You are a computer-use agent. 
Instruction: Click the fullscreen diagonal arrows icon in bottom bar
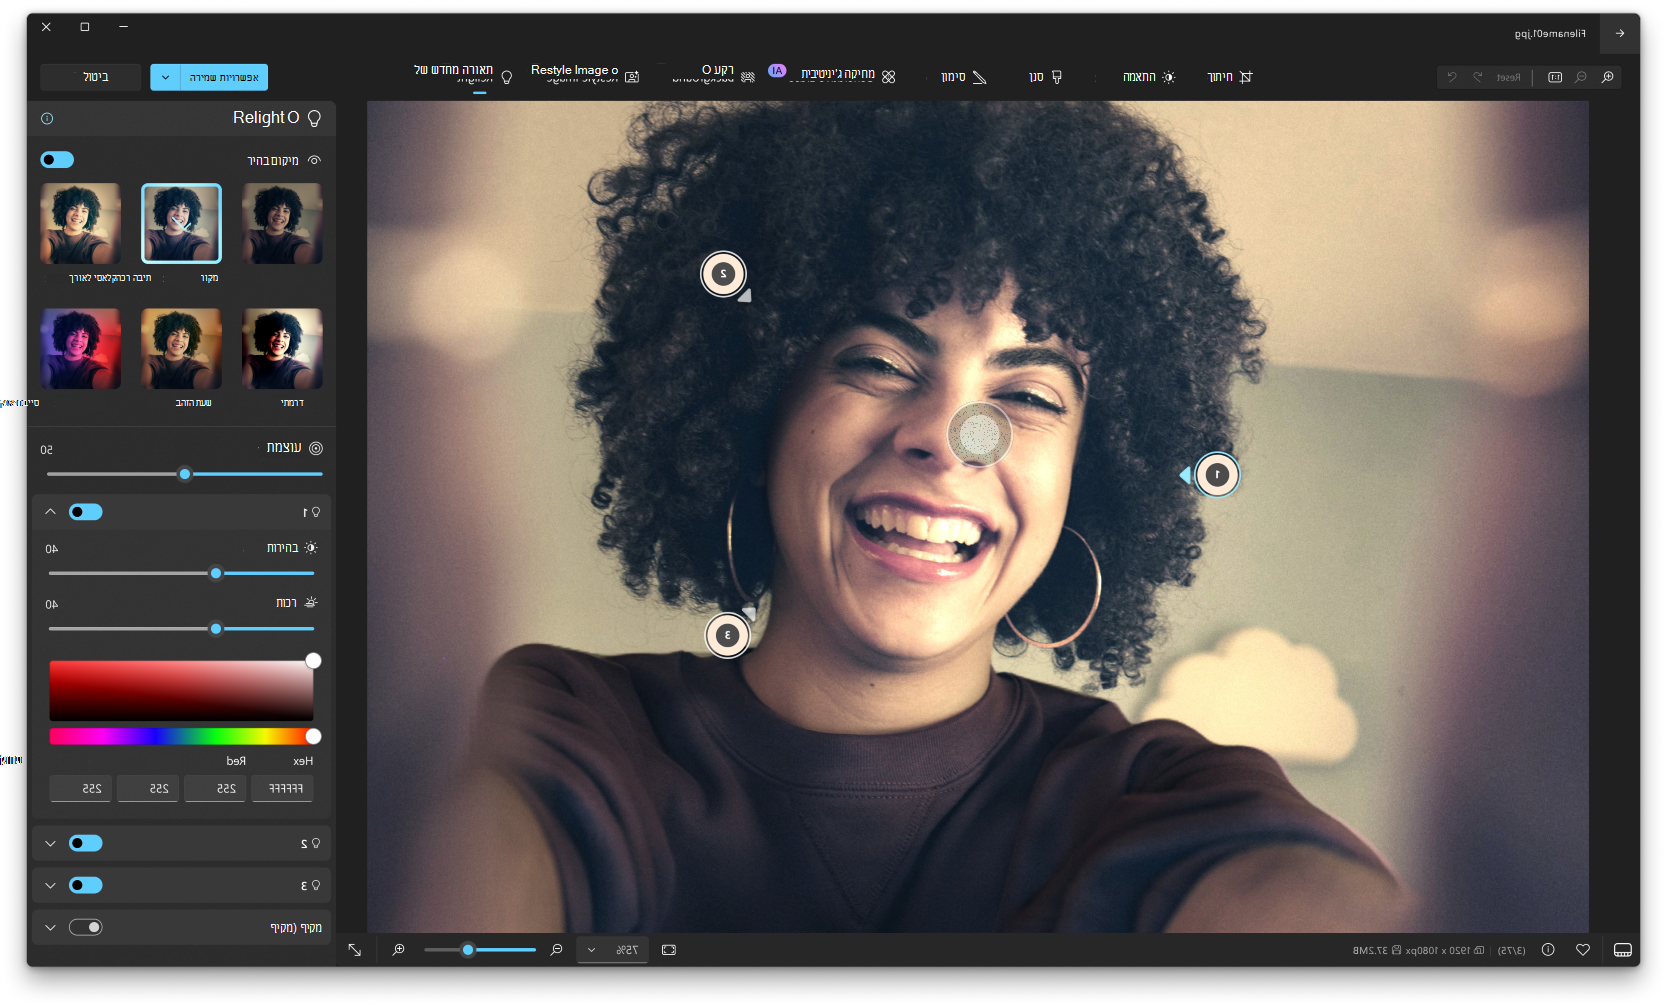coord(355,950)
